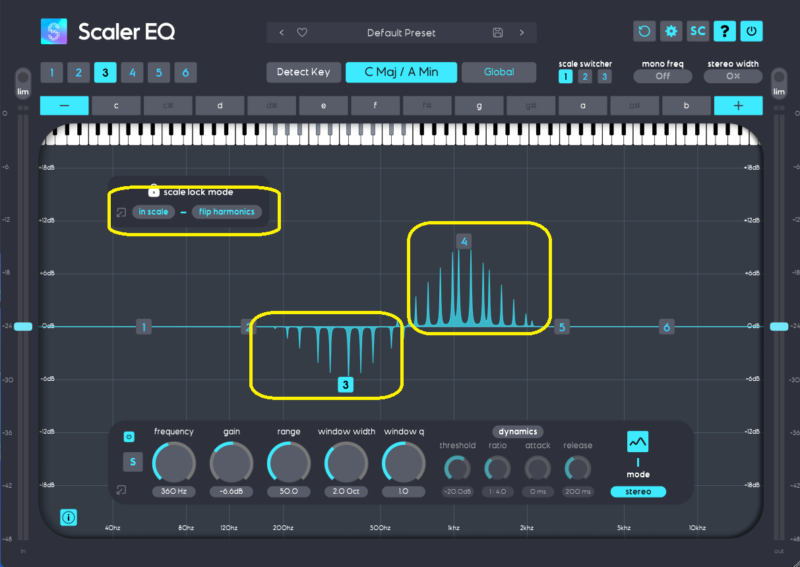The width and height of the screenshot is (800, 567).
Task: Open the help question mark icon
Action: [x=724, y=32]
